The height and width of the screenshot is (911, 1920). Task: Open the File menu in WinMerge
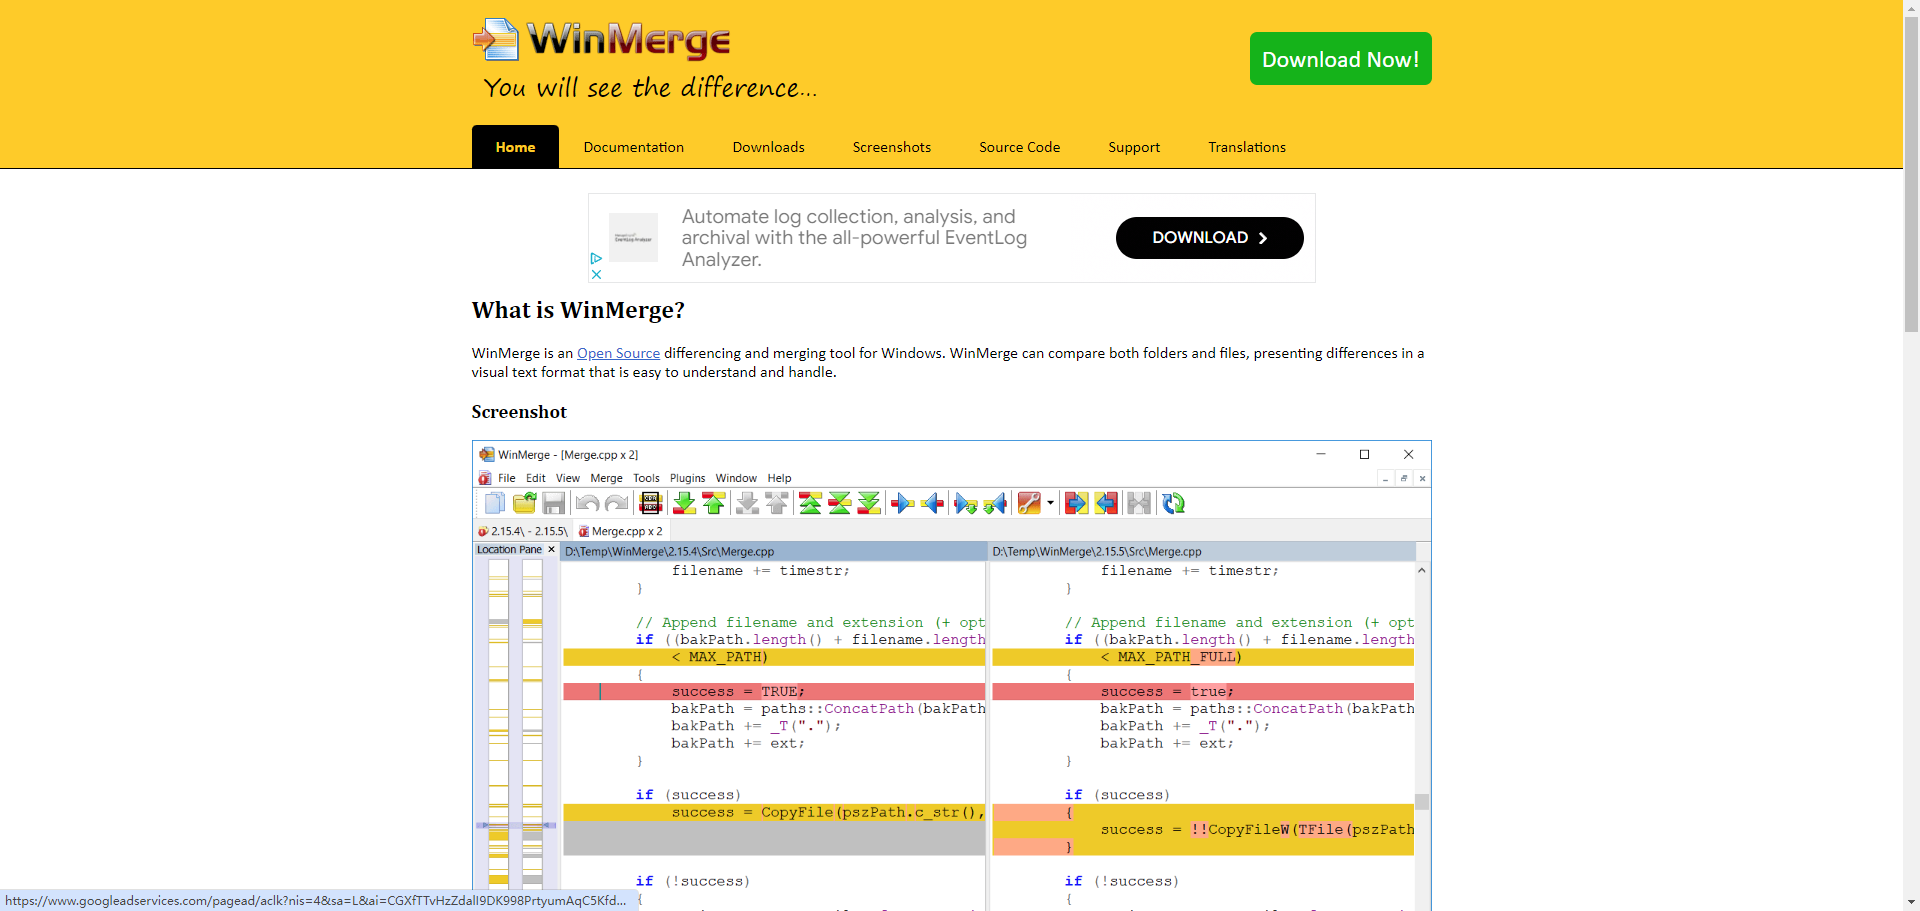point(507,478)
